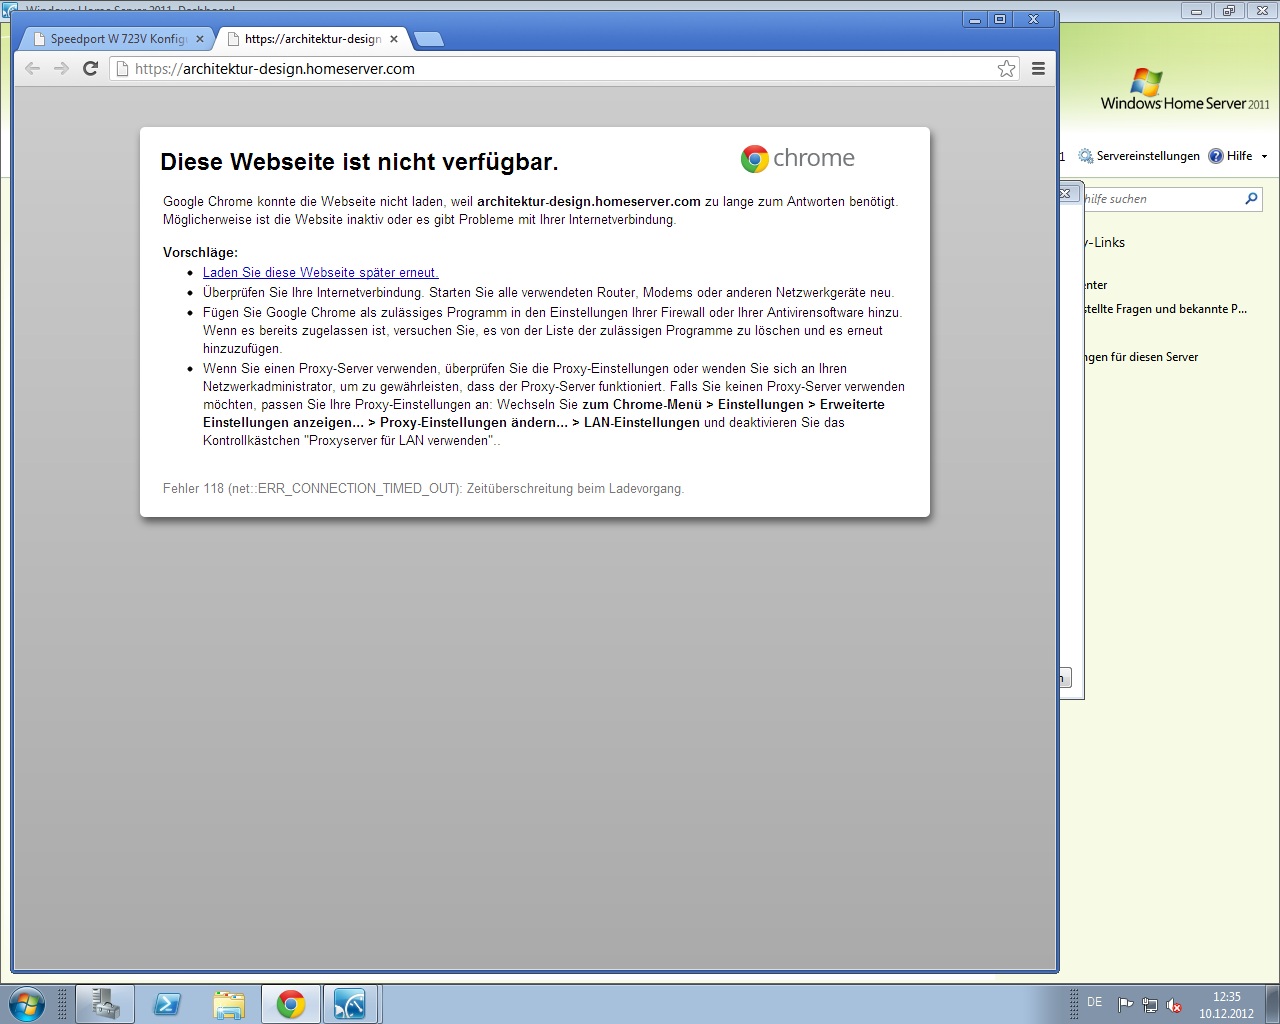
Task: Minimize the Windows Home Server Dashboard window
Action: [1196, 11]
